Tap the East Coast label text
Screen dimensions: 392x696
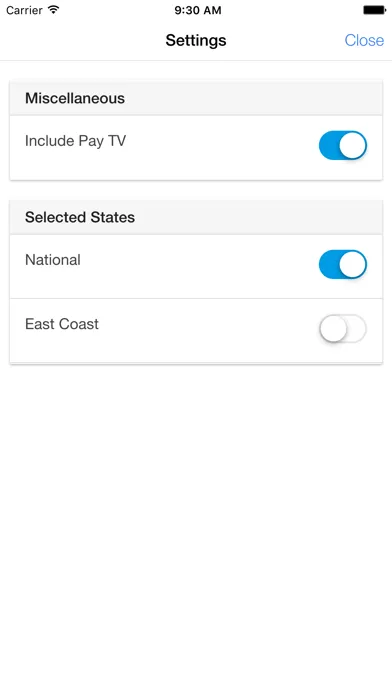(62, 324)
